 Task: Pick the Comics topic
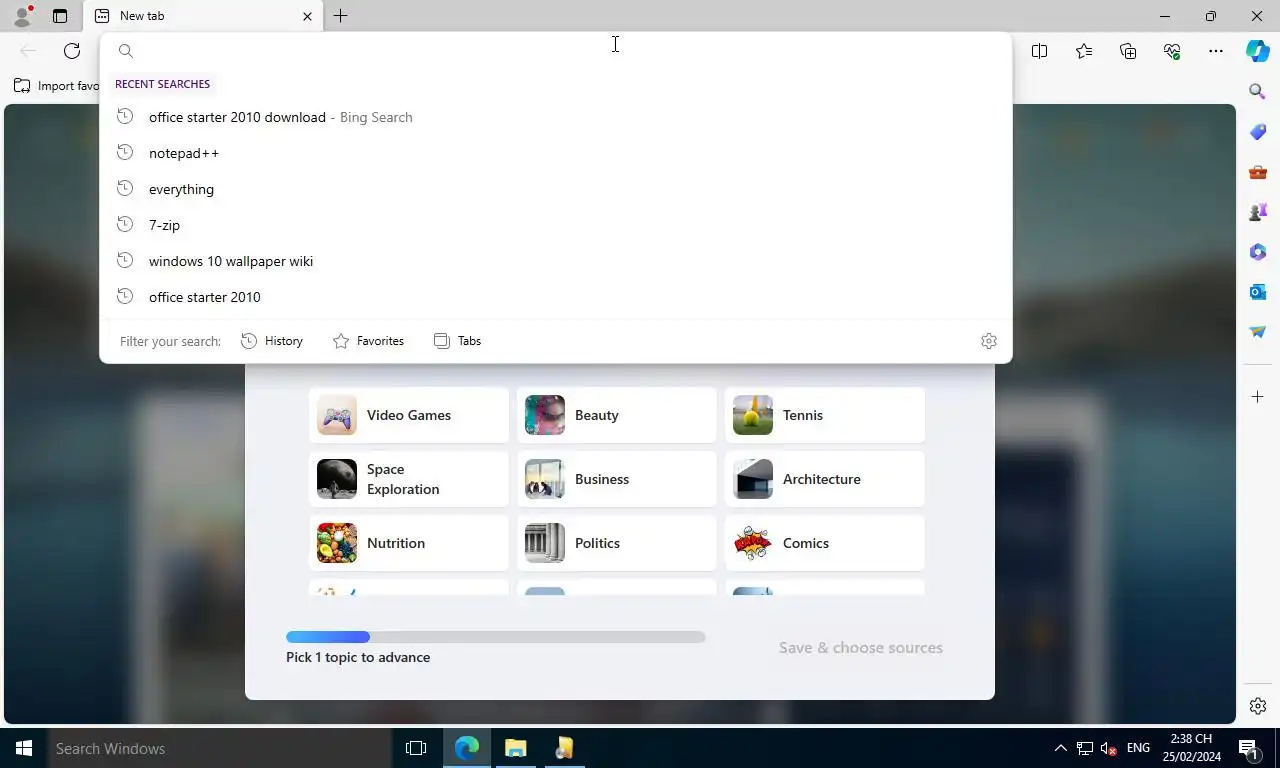pyautogui.click(x=825, y=543)
